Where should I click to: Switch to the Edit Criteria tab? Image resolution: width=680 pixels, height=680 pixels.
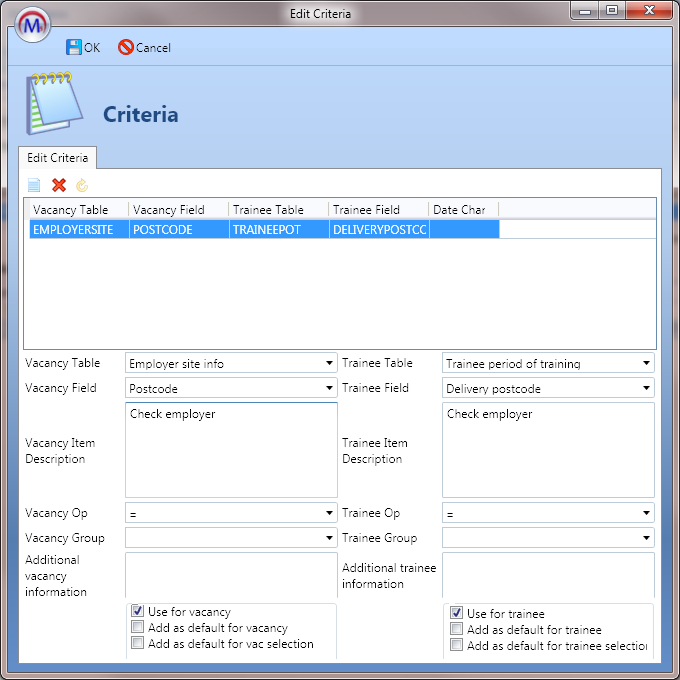(57, 158)
